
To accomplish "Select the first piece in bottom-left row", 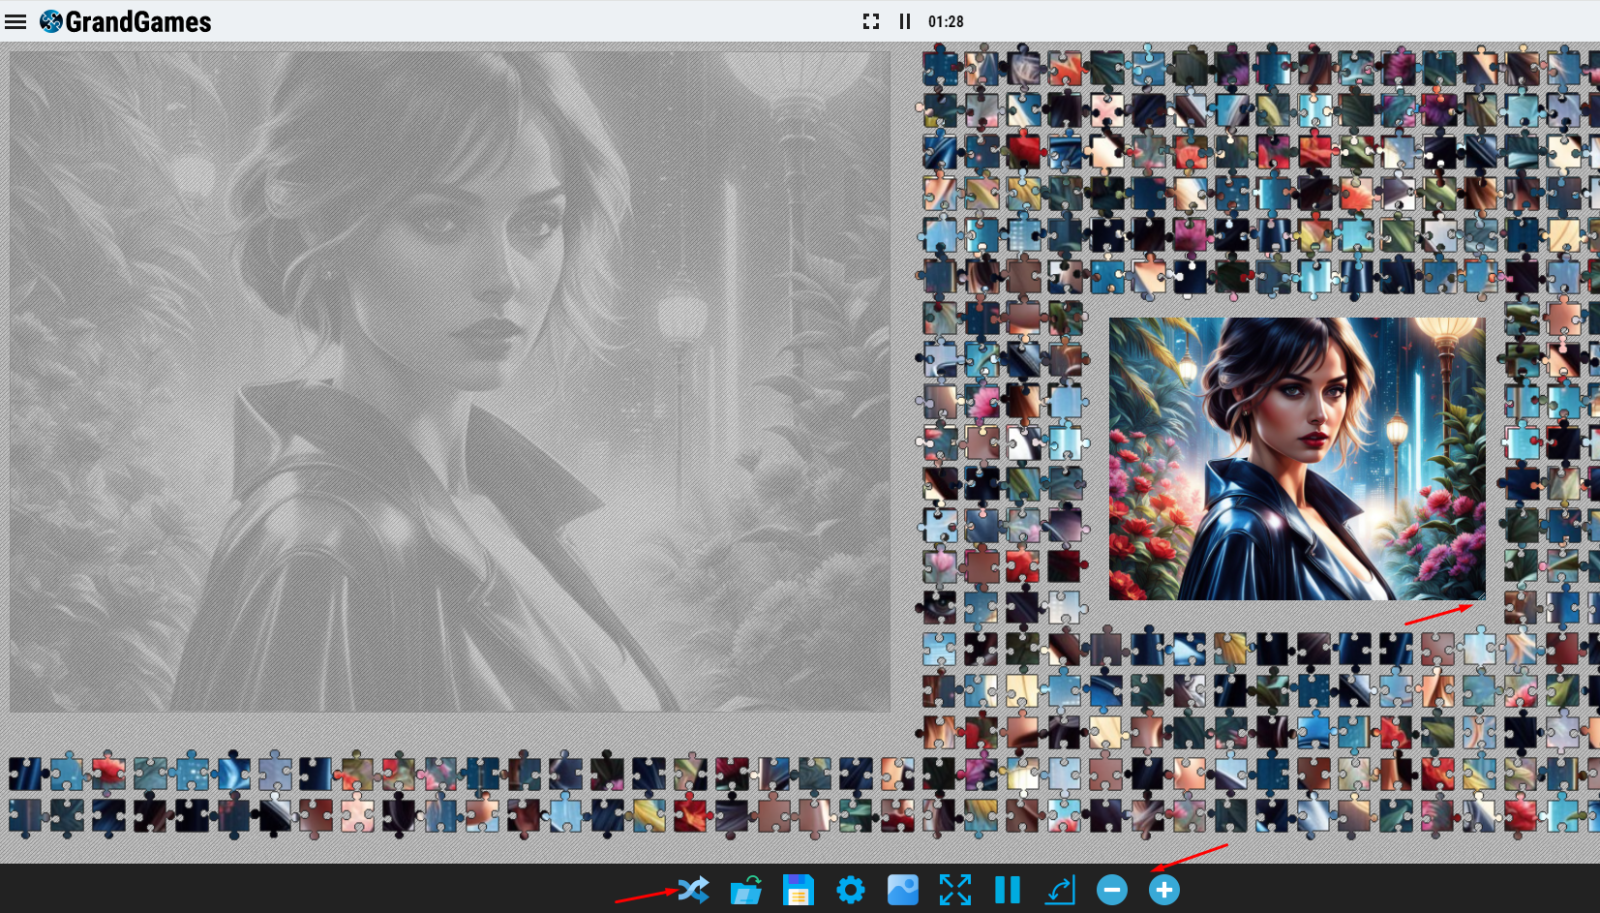I will click(x=25, y=773).
